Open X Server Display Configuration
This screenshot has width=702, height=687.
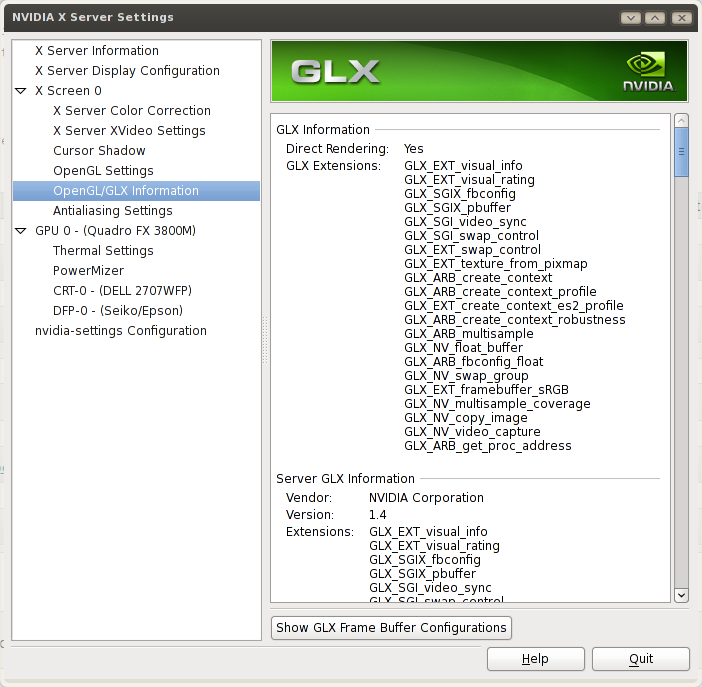pos(127,71)
